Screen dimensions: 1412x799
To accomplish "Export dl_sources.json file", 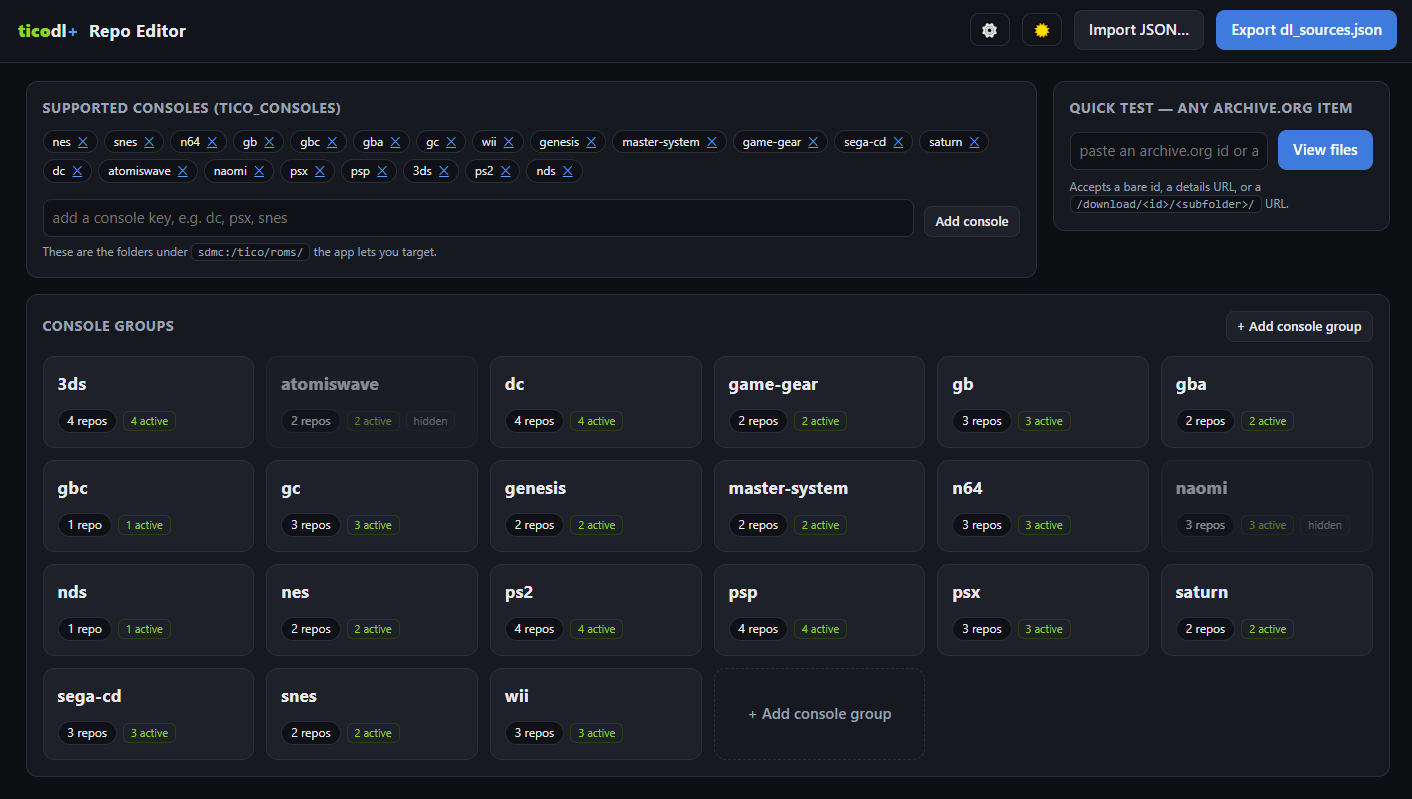I will [x=1306, y=30].
